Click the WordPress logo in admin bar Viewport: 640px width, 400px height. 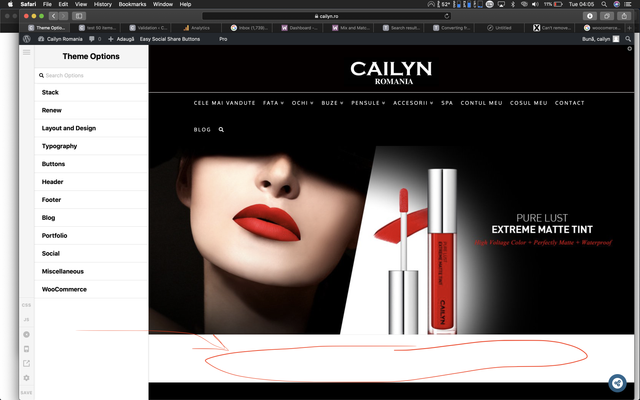[x=27, y=39]
